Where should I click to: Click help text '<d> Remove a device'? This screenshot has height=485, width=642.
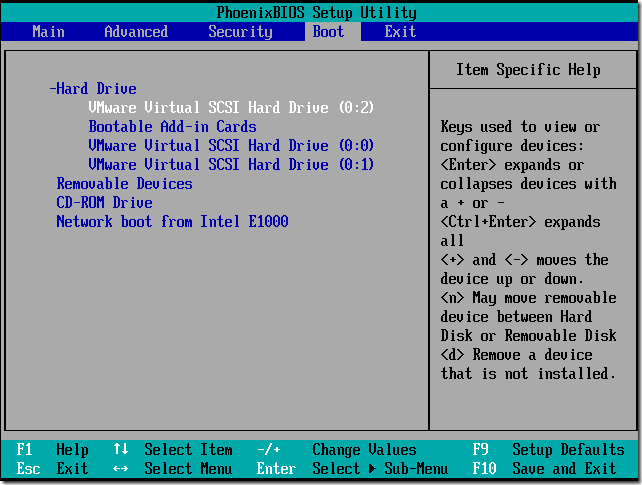(x=516, y=354)
